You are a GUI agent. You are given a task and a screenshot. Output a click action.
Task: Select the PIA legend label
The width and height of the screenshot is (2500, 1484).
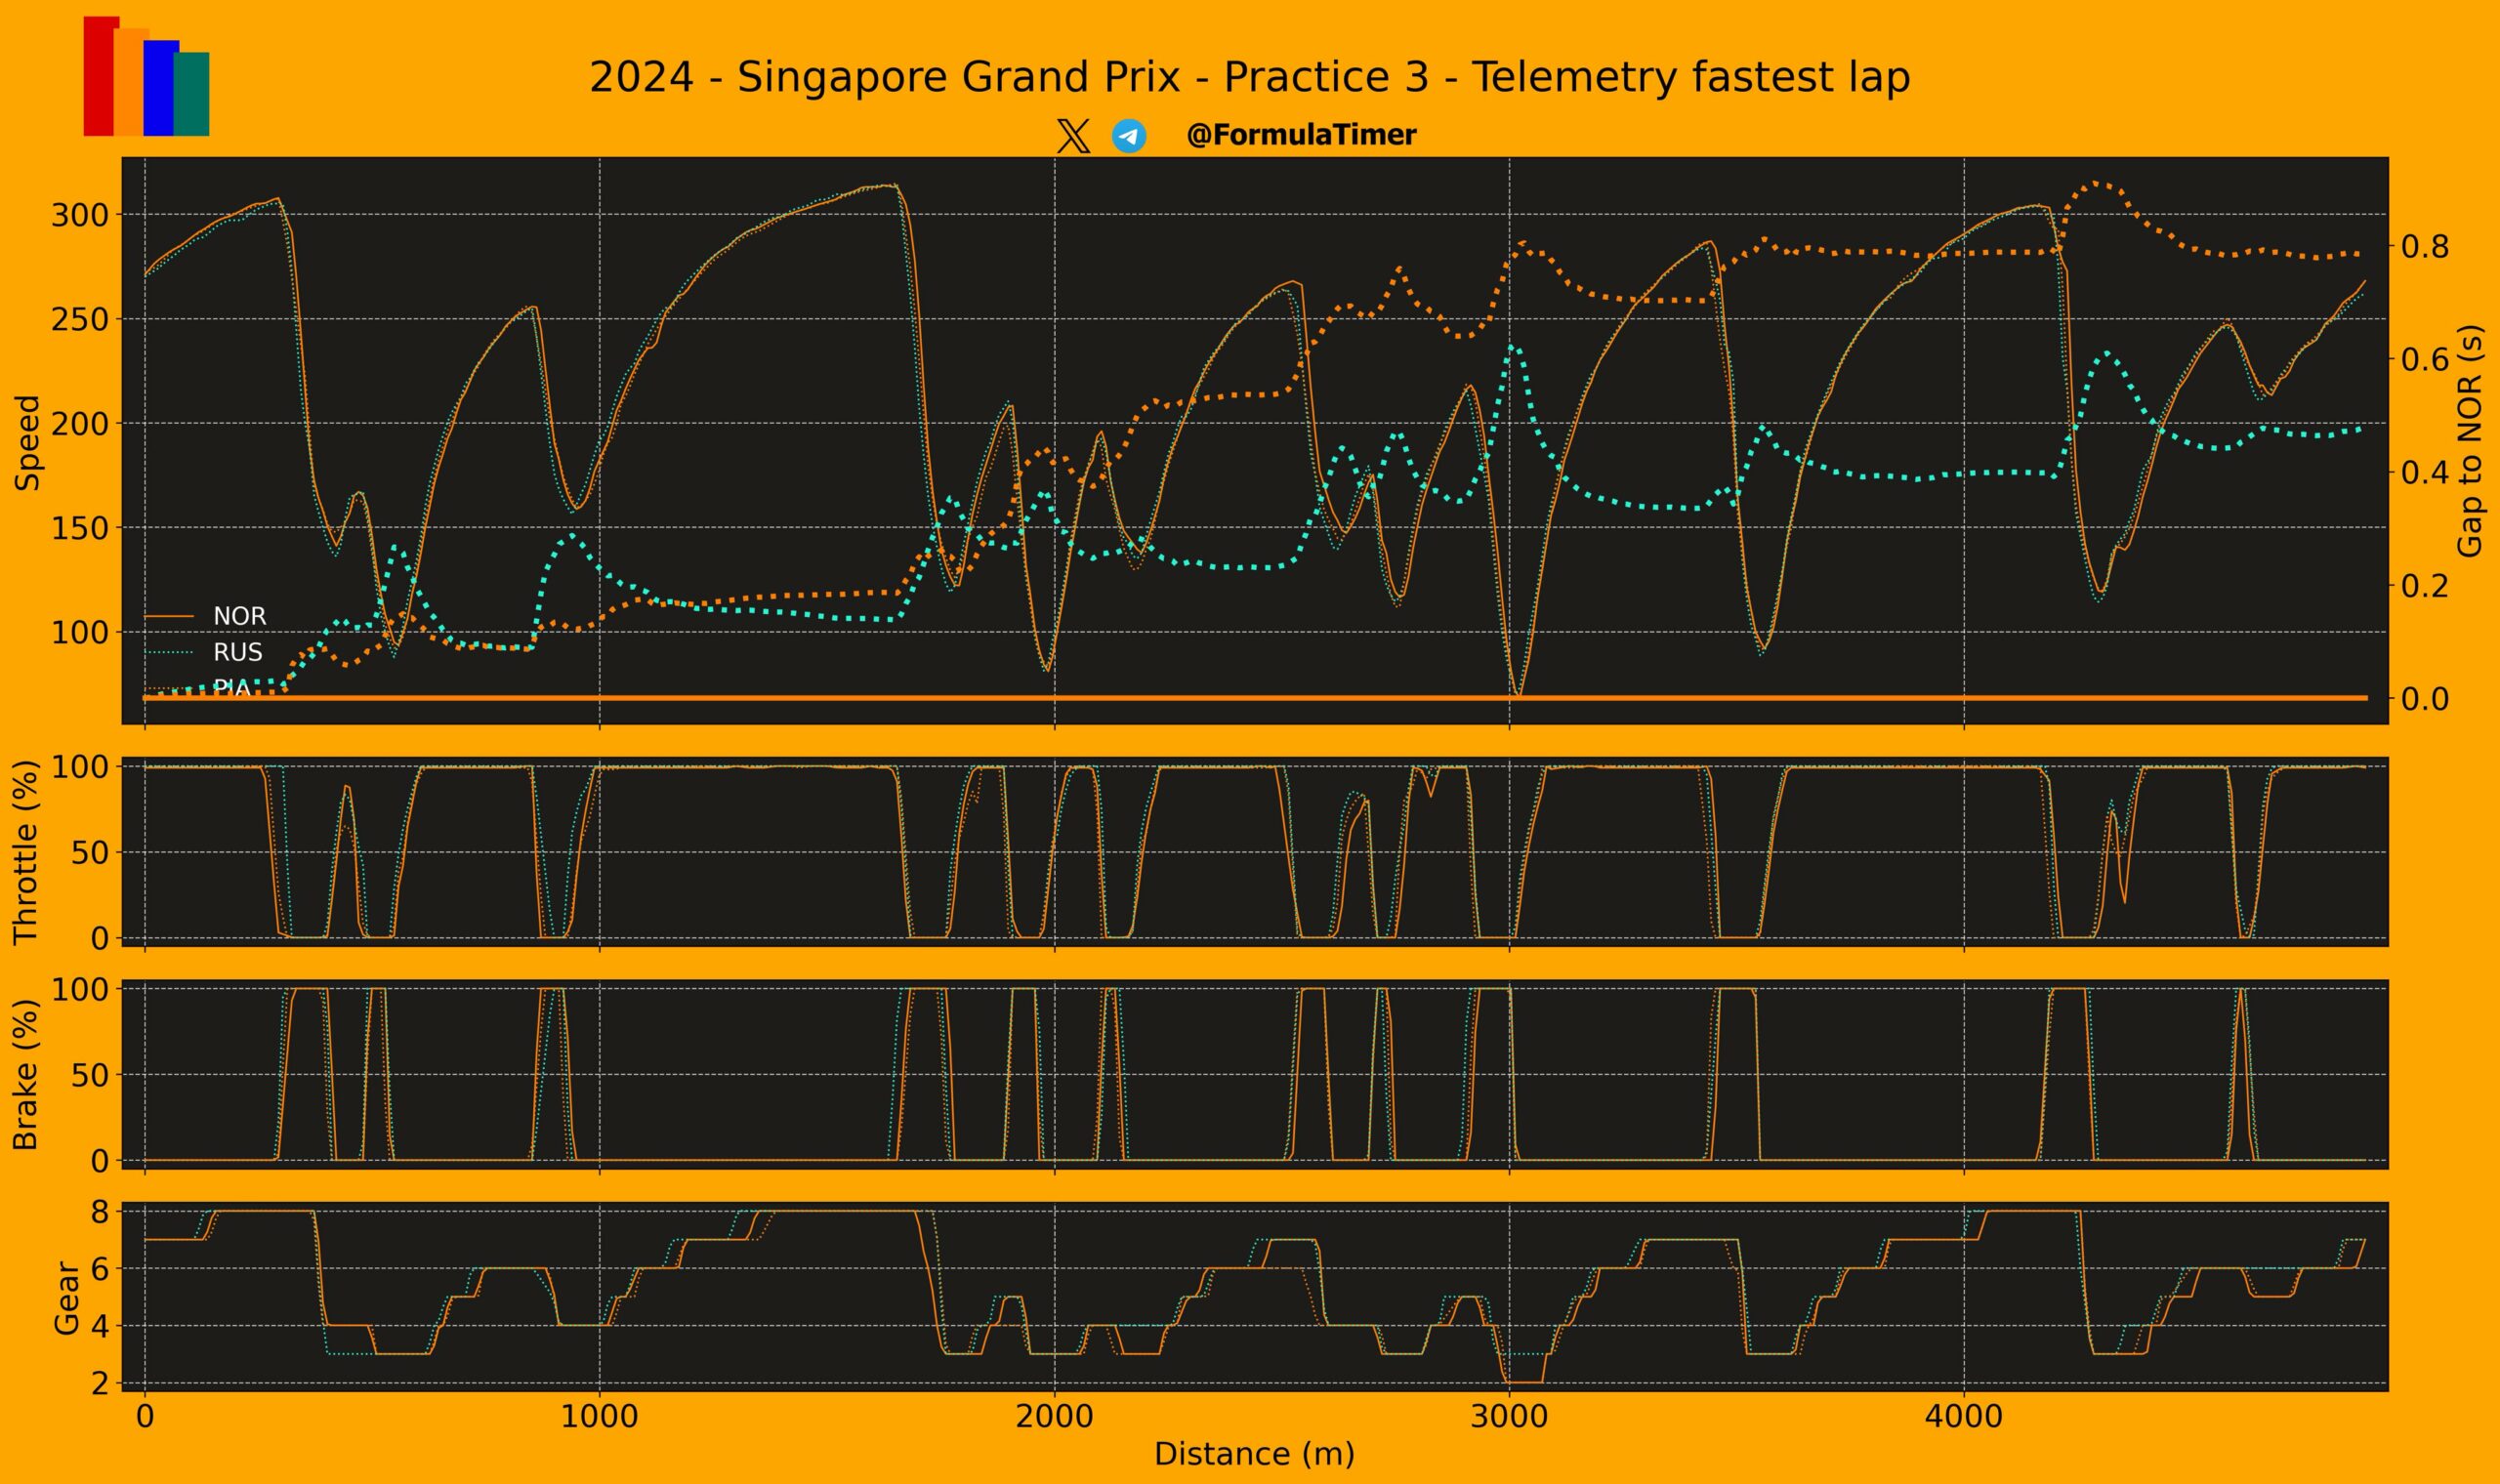[231, 688]
